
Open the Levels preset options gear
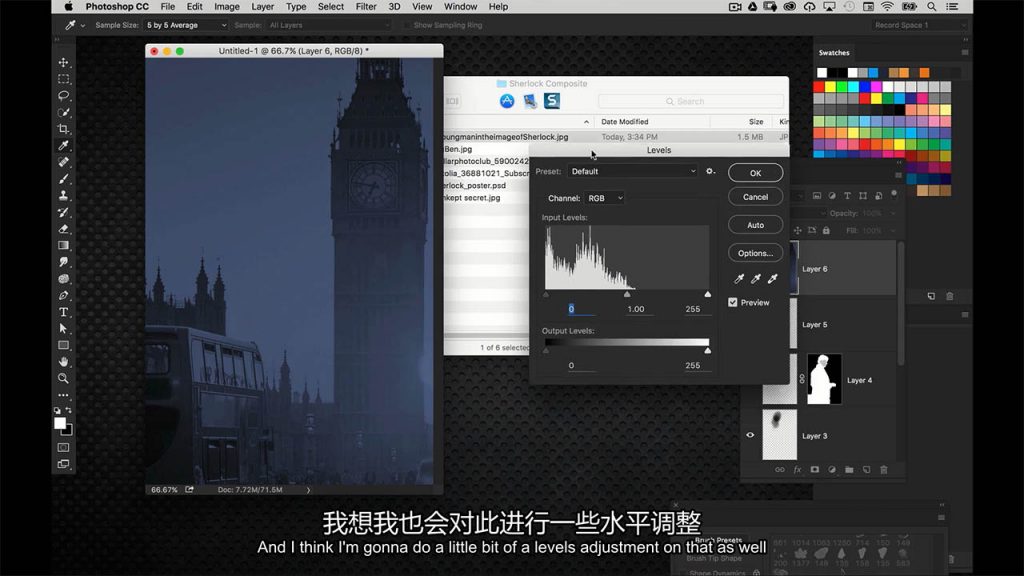pyautogui.click(x=711, y=171)
